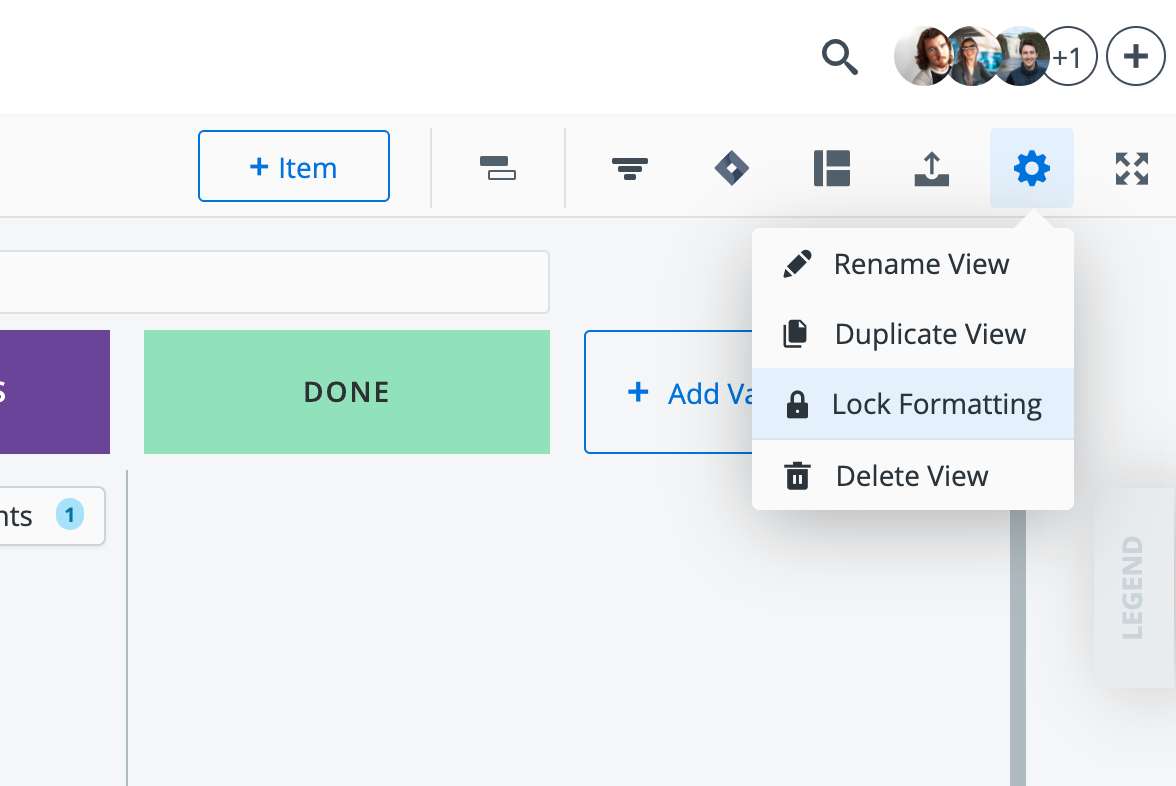Click the first user avatar photo
The image size is (1176, 786).
(923, 56)
